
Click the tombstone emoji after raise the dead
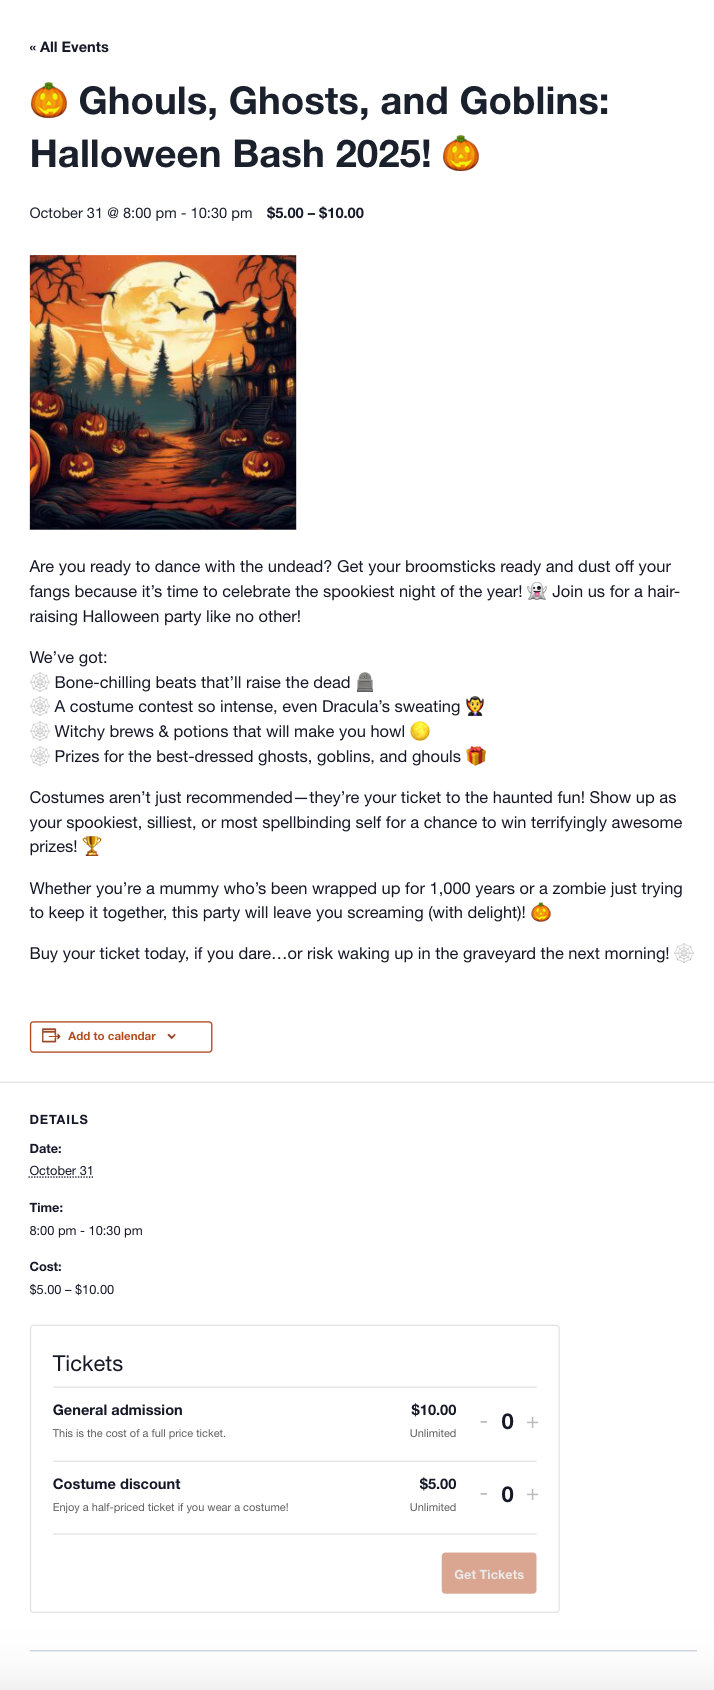click(x=365, y=682)
